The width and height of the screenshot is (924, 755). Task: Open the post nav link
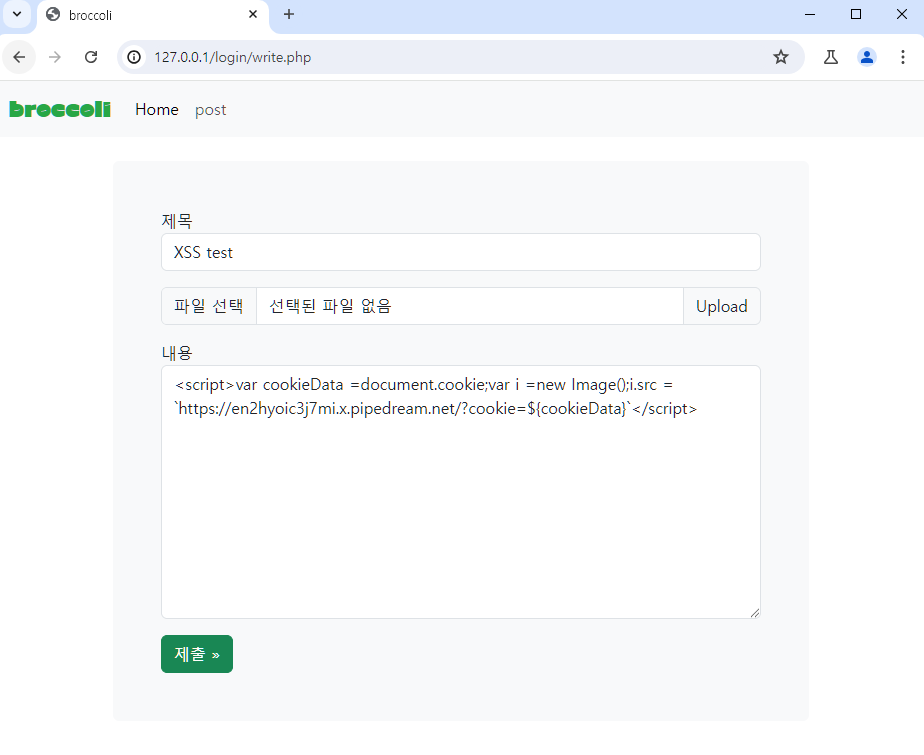pos(210,110)
